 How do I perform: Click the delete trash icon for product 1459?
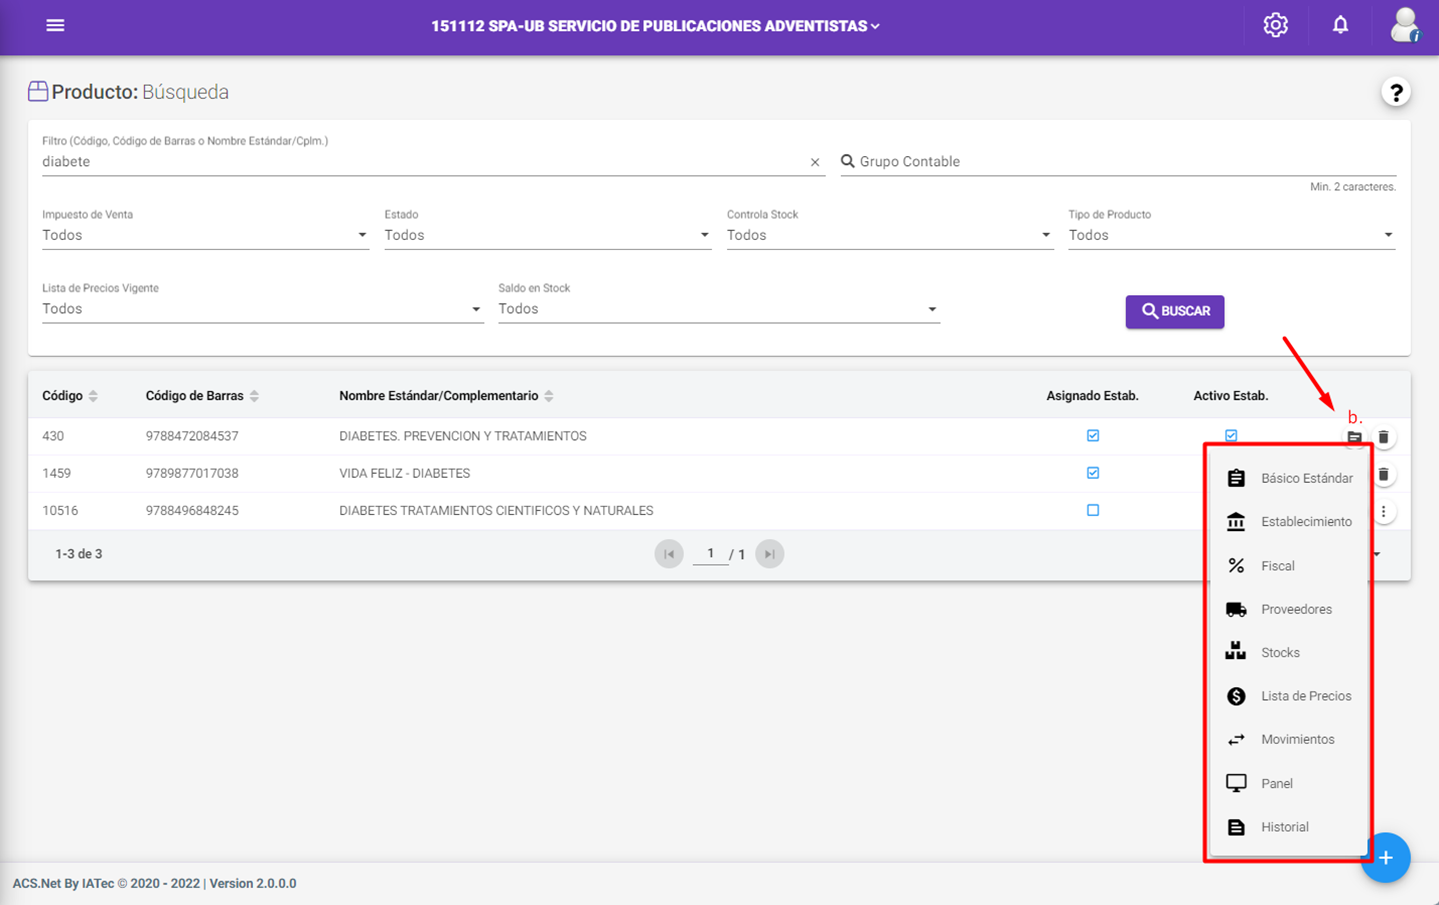pos(1383,474)
